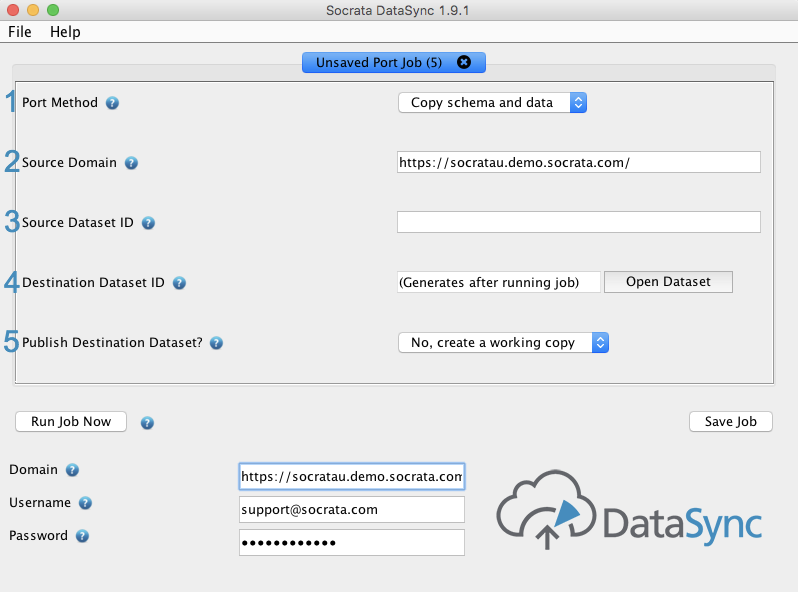Click the Destination Dataset ID label
The image size is (798, 592).
point(93,283)
